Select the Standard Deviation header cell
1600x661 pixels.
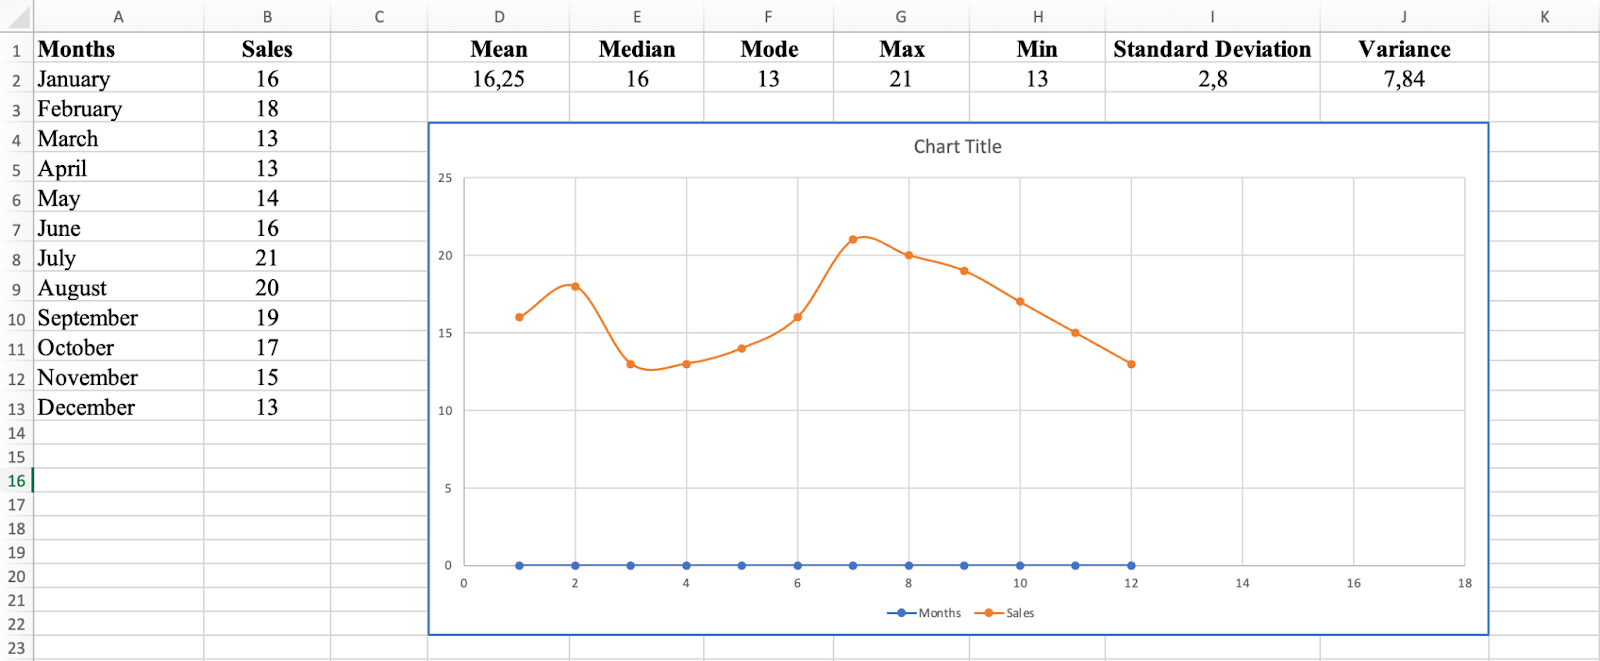click(x=1212, y=48)
